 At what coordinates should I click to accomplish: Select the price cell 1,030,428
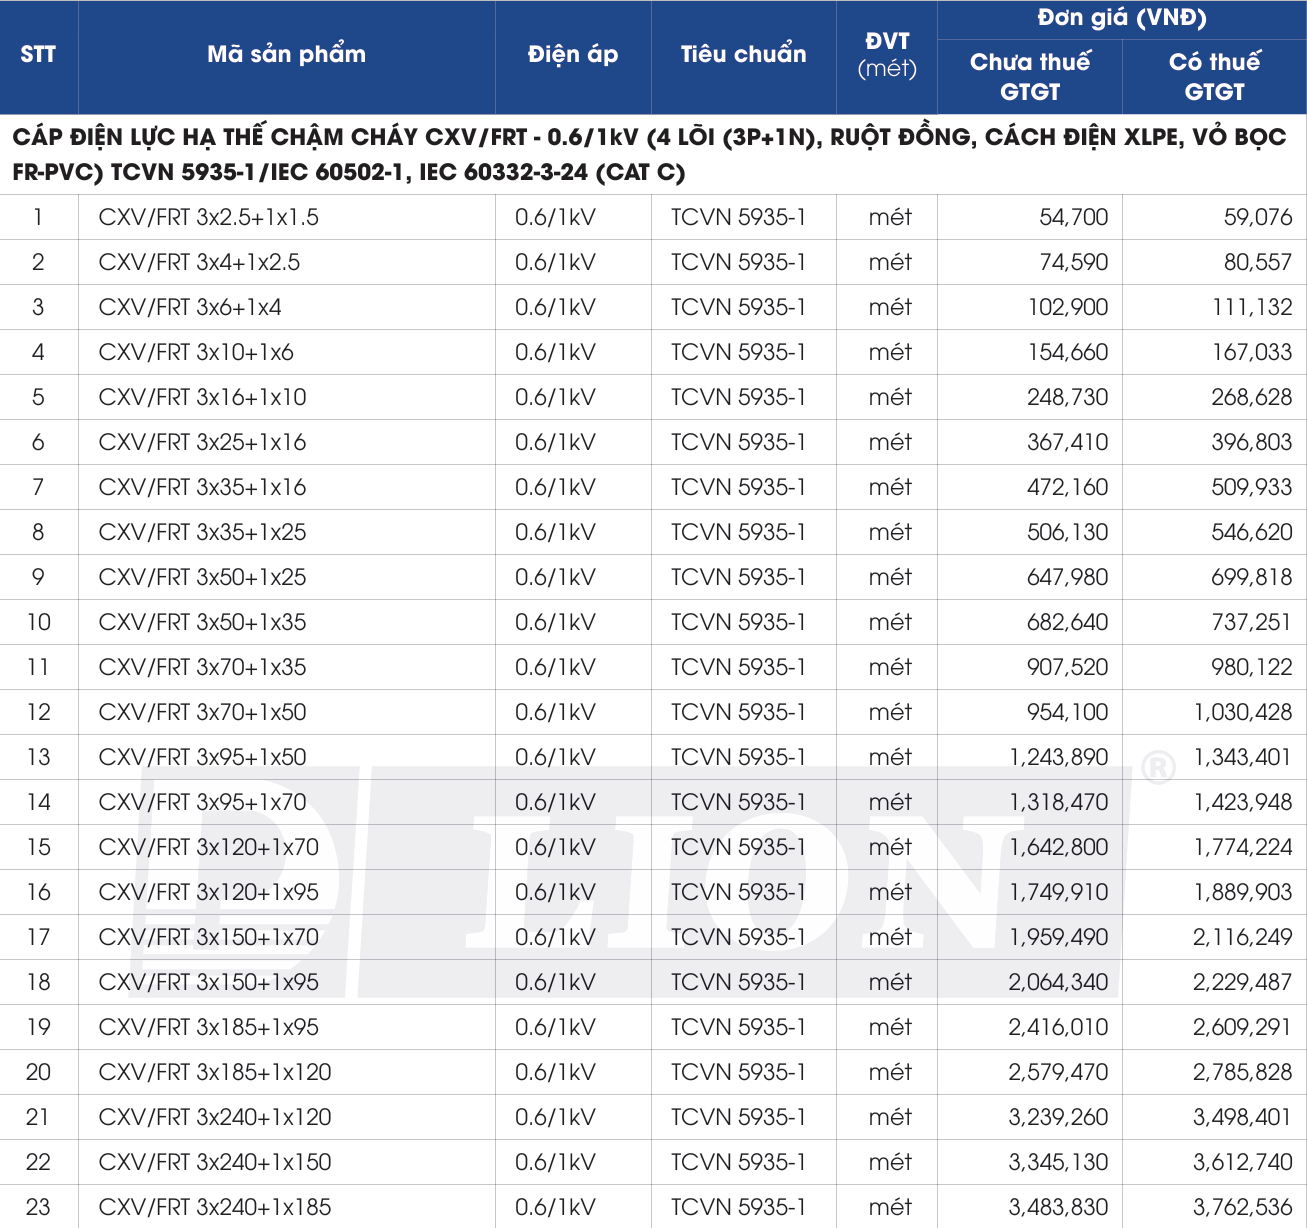point(1242,712)
